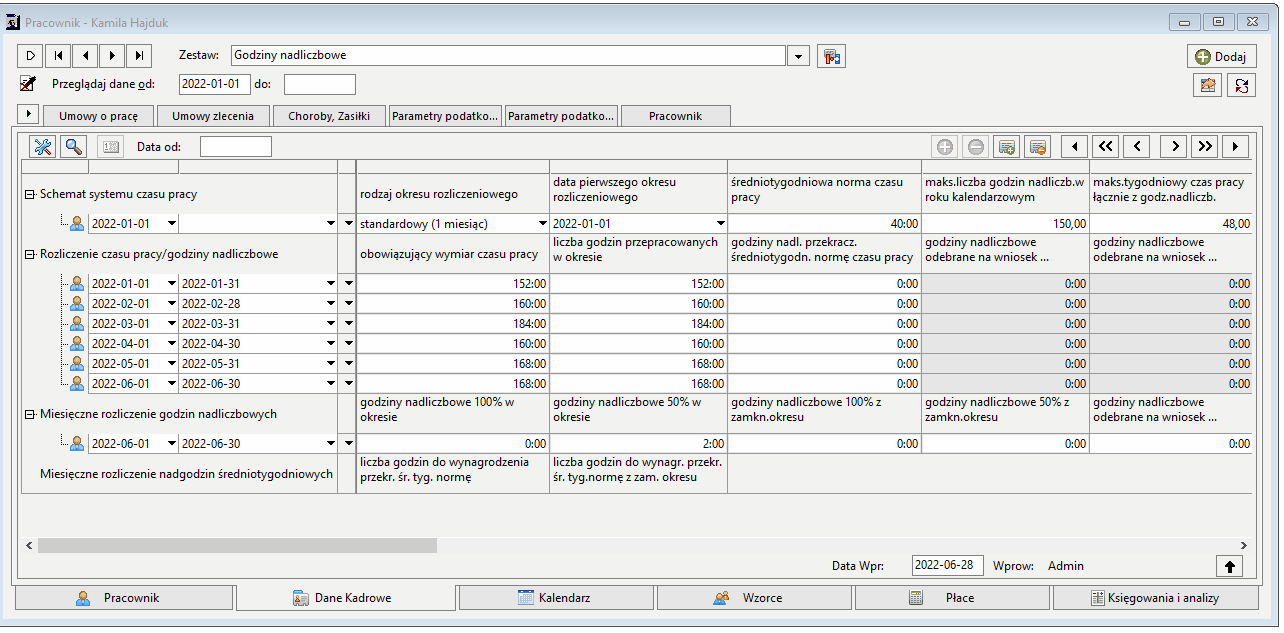Click the pencil edit icon beside Przeglądaj dane
The width and height of the screenshot is (1284, 633).
coord(28,84)
